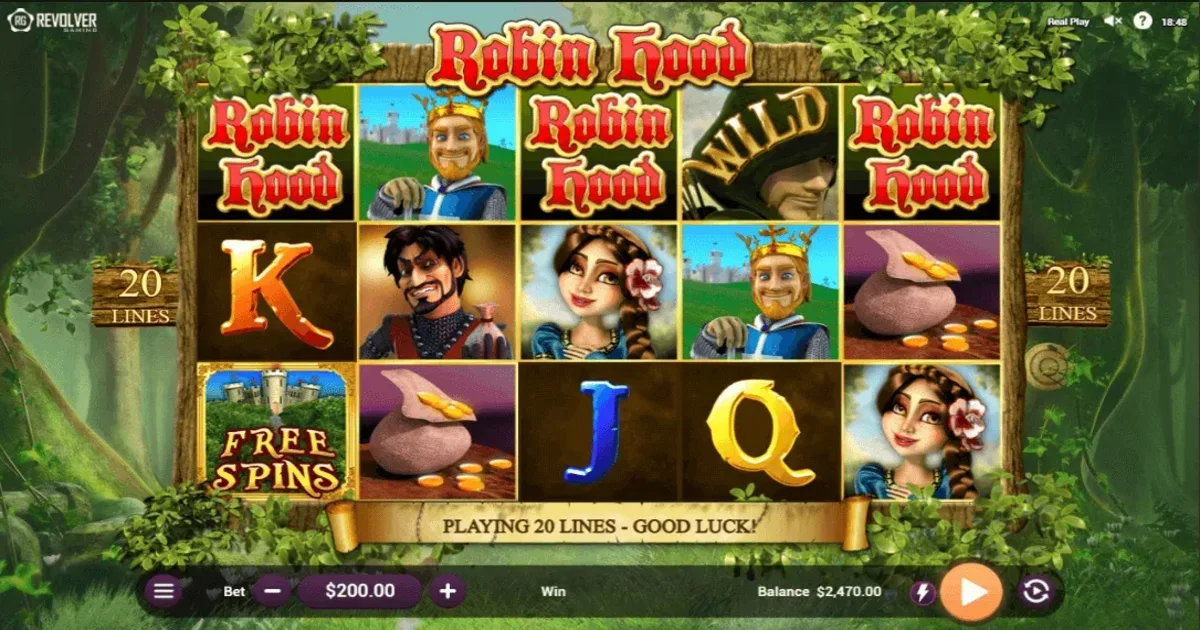Click the archery target on right tree
The width and height of the screenshot is (1200, 630).
pyautogui.click(x=1047, y=366)
